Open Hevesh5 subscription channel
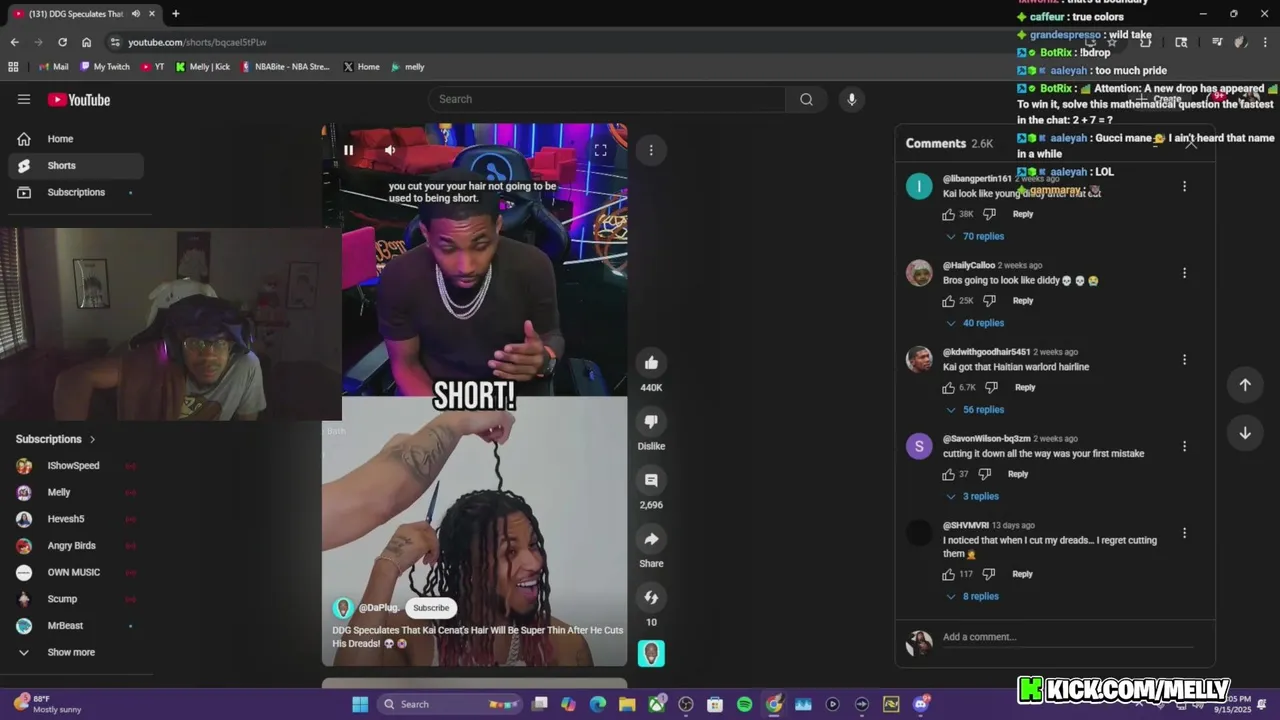1280x720 pixels. click(76, 519)
